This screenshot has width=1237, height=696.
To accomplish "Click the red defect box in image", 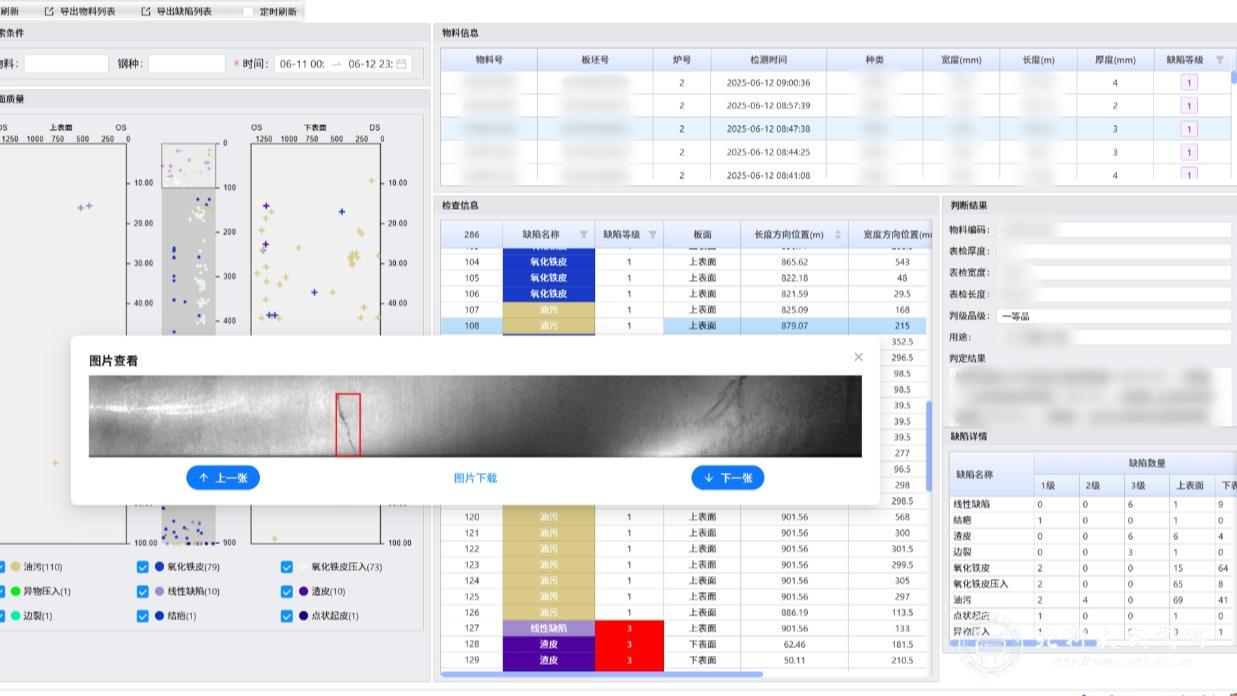I will coord(347,425).
